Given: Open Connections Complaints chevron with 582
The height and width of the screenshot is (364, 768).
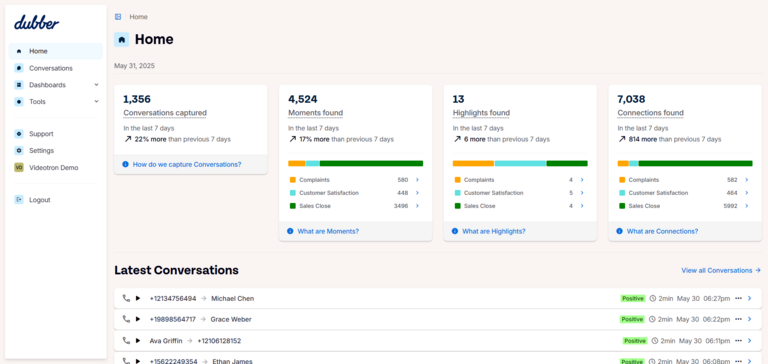Looking at the screenshot, I should [746, 180].
